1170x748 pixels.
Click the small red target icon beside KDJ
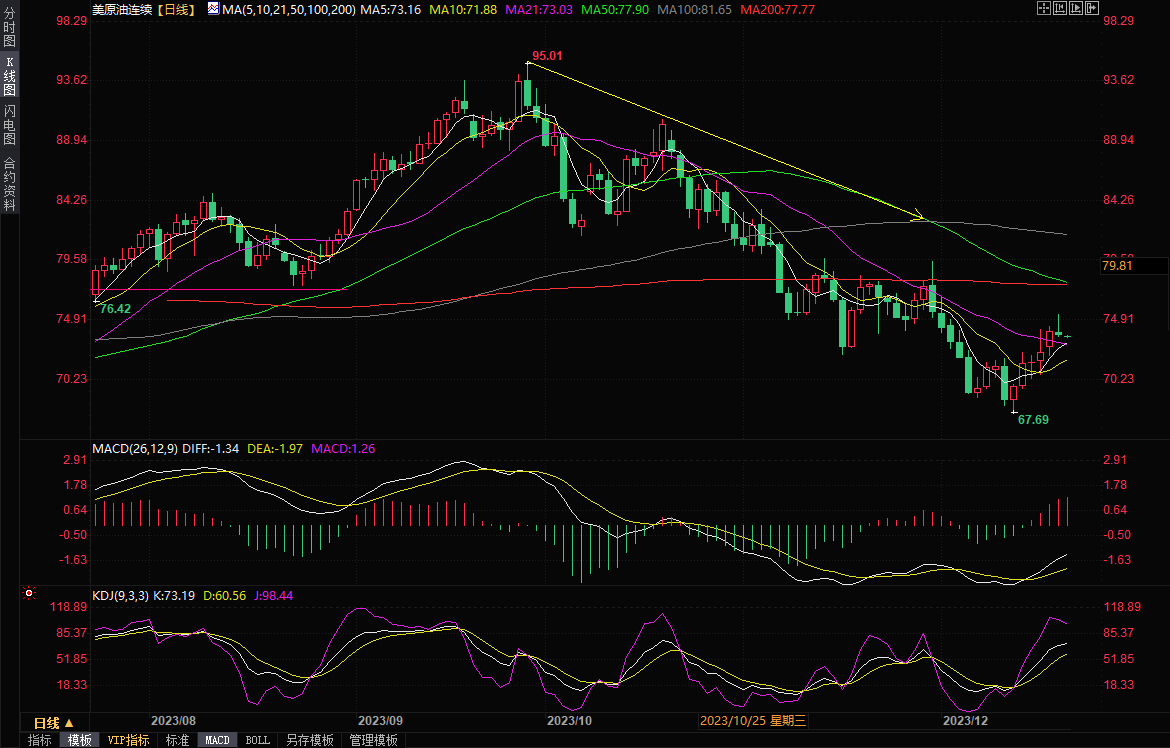click(29, 594)
